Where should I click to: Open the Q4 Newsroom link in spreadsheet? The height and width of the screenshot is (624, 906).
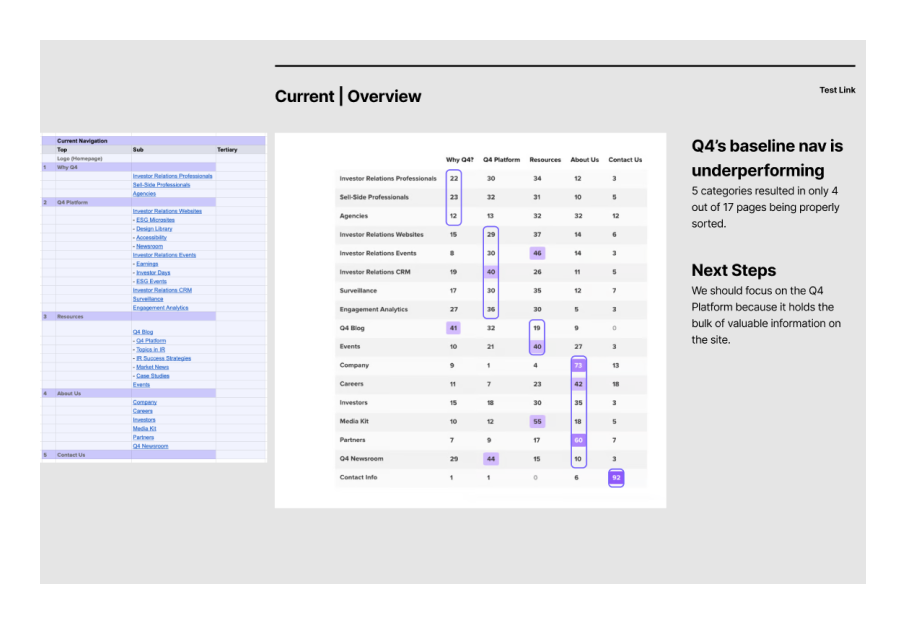tap(150, 446)
